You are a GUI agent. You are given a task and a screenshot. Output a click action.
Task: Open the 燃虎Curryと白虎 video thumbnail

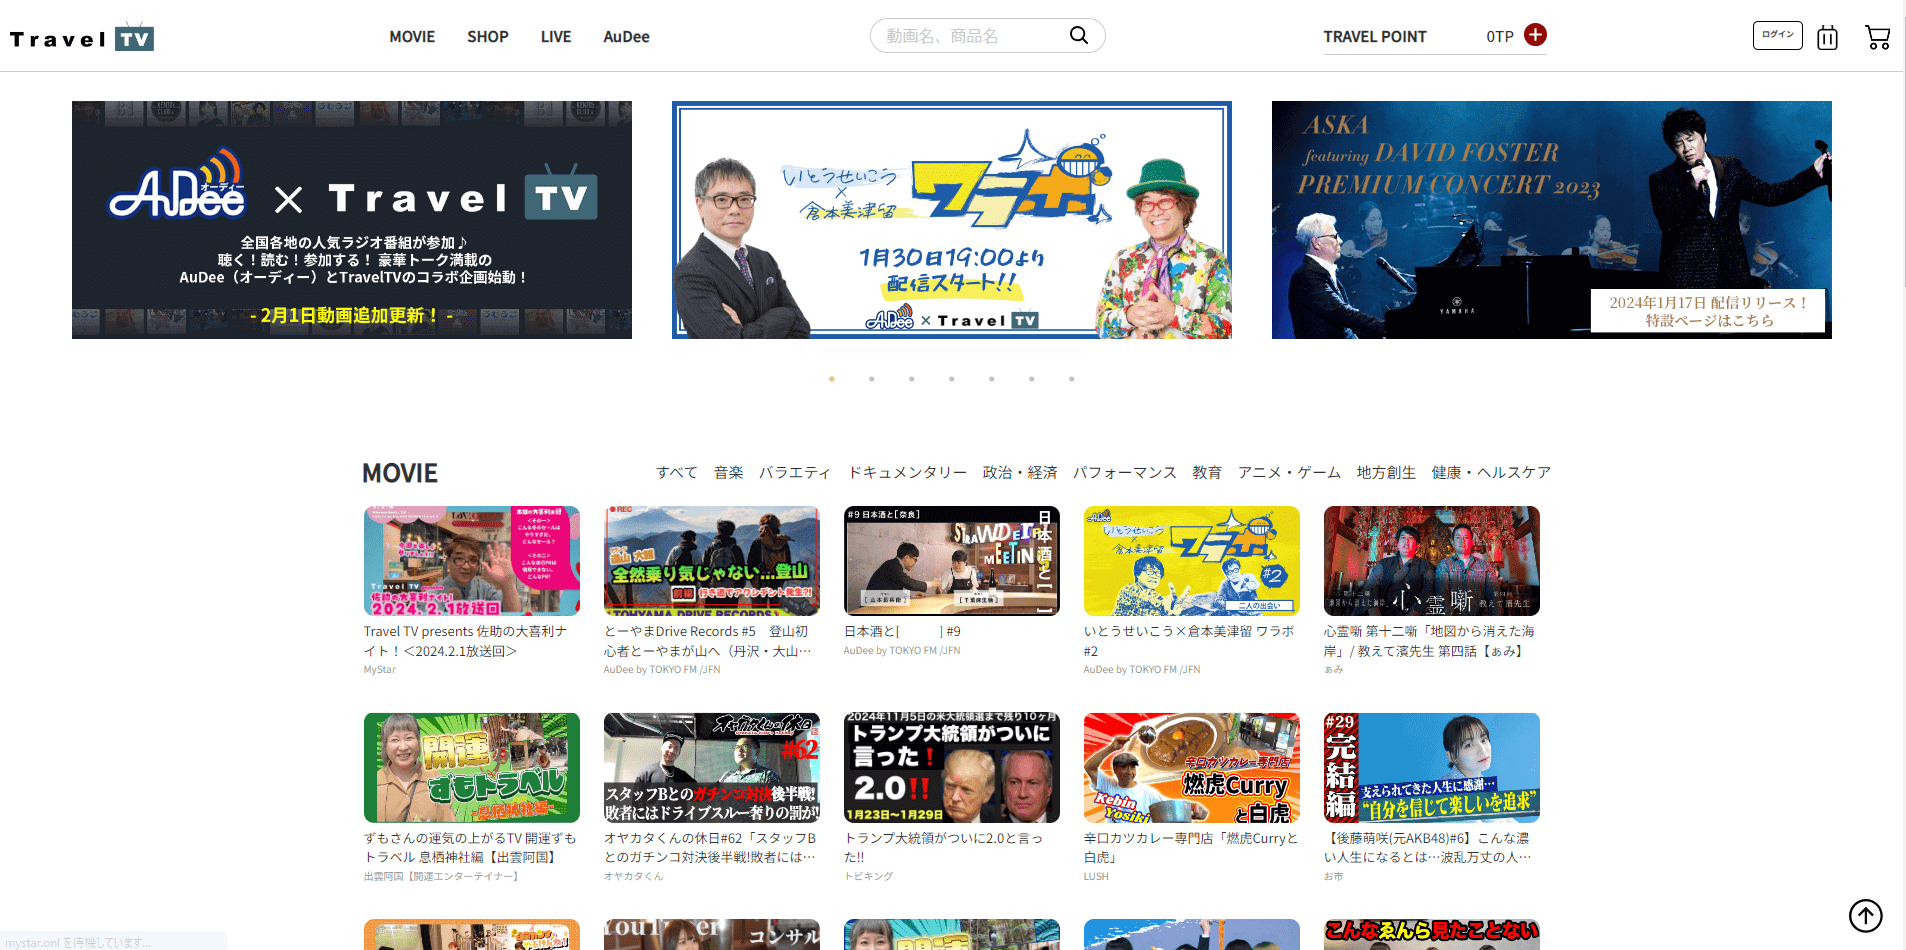click(x=1192, y=768)
